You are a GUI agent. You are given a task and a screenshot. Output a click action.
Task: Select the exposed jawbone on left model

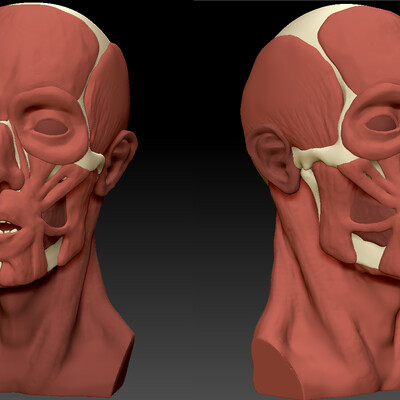click(x=53, y=254)
